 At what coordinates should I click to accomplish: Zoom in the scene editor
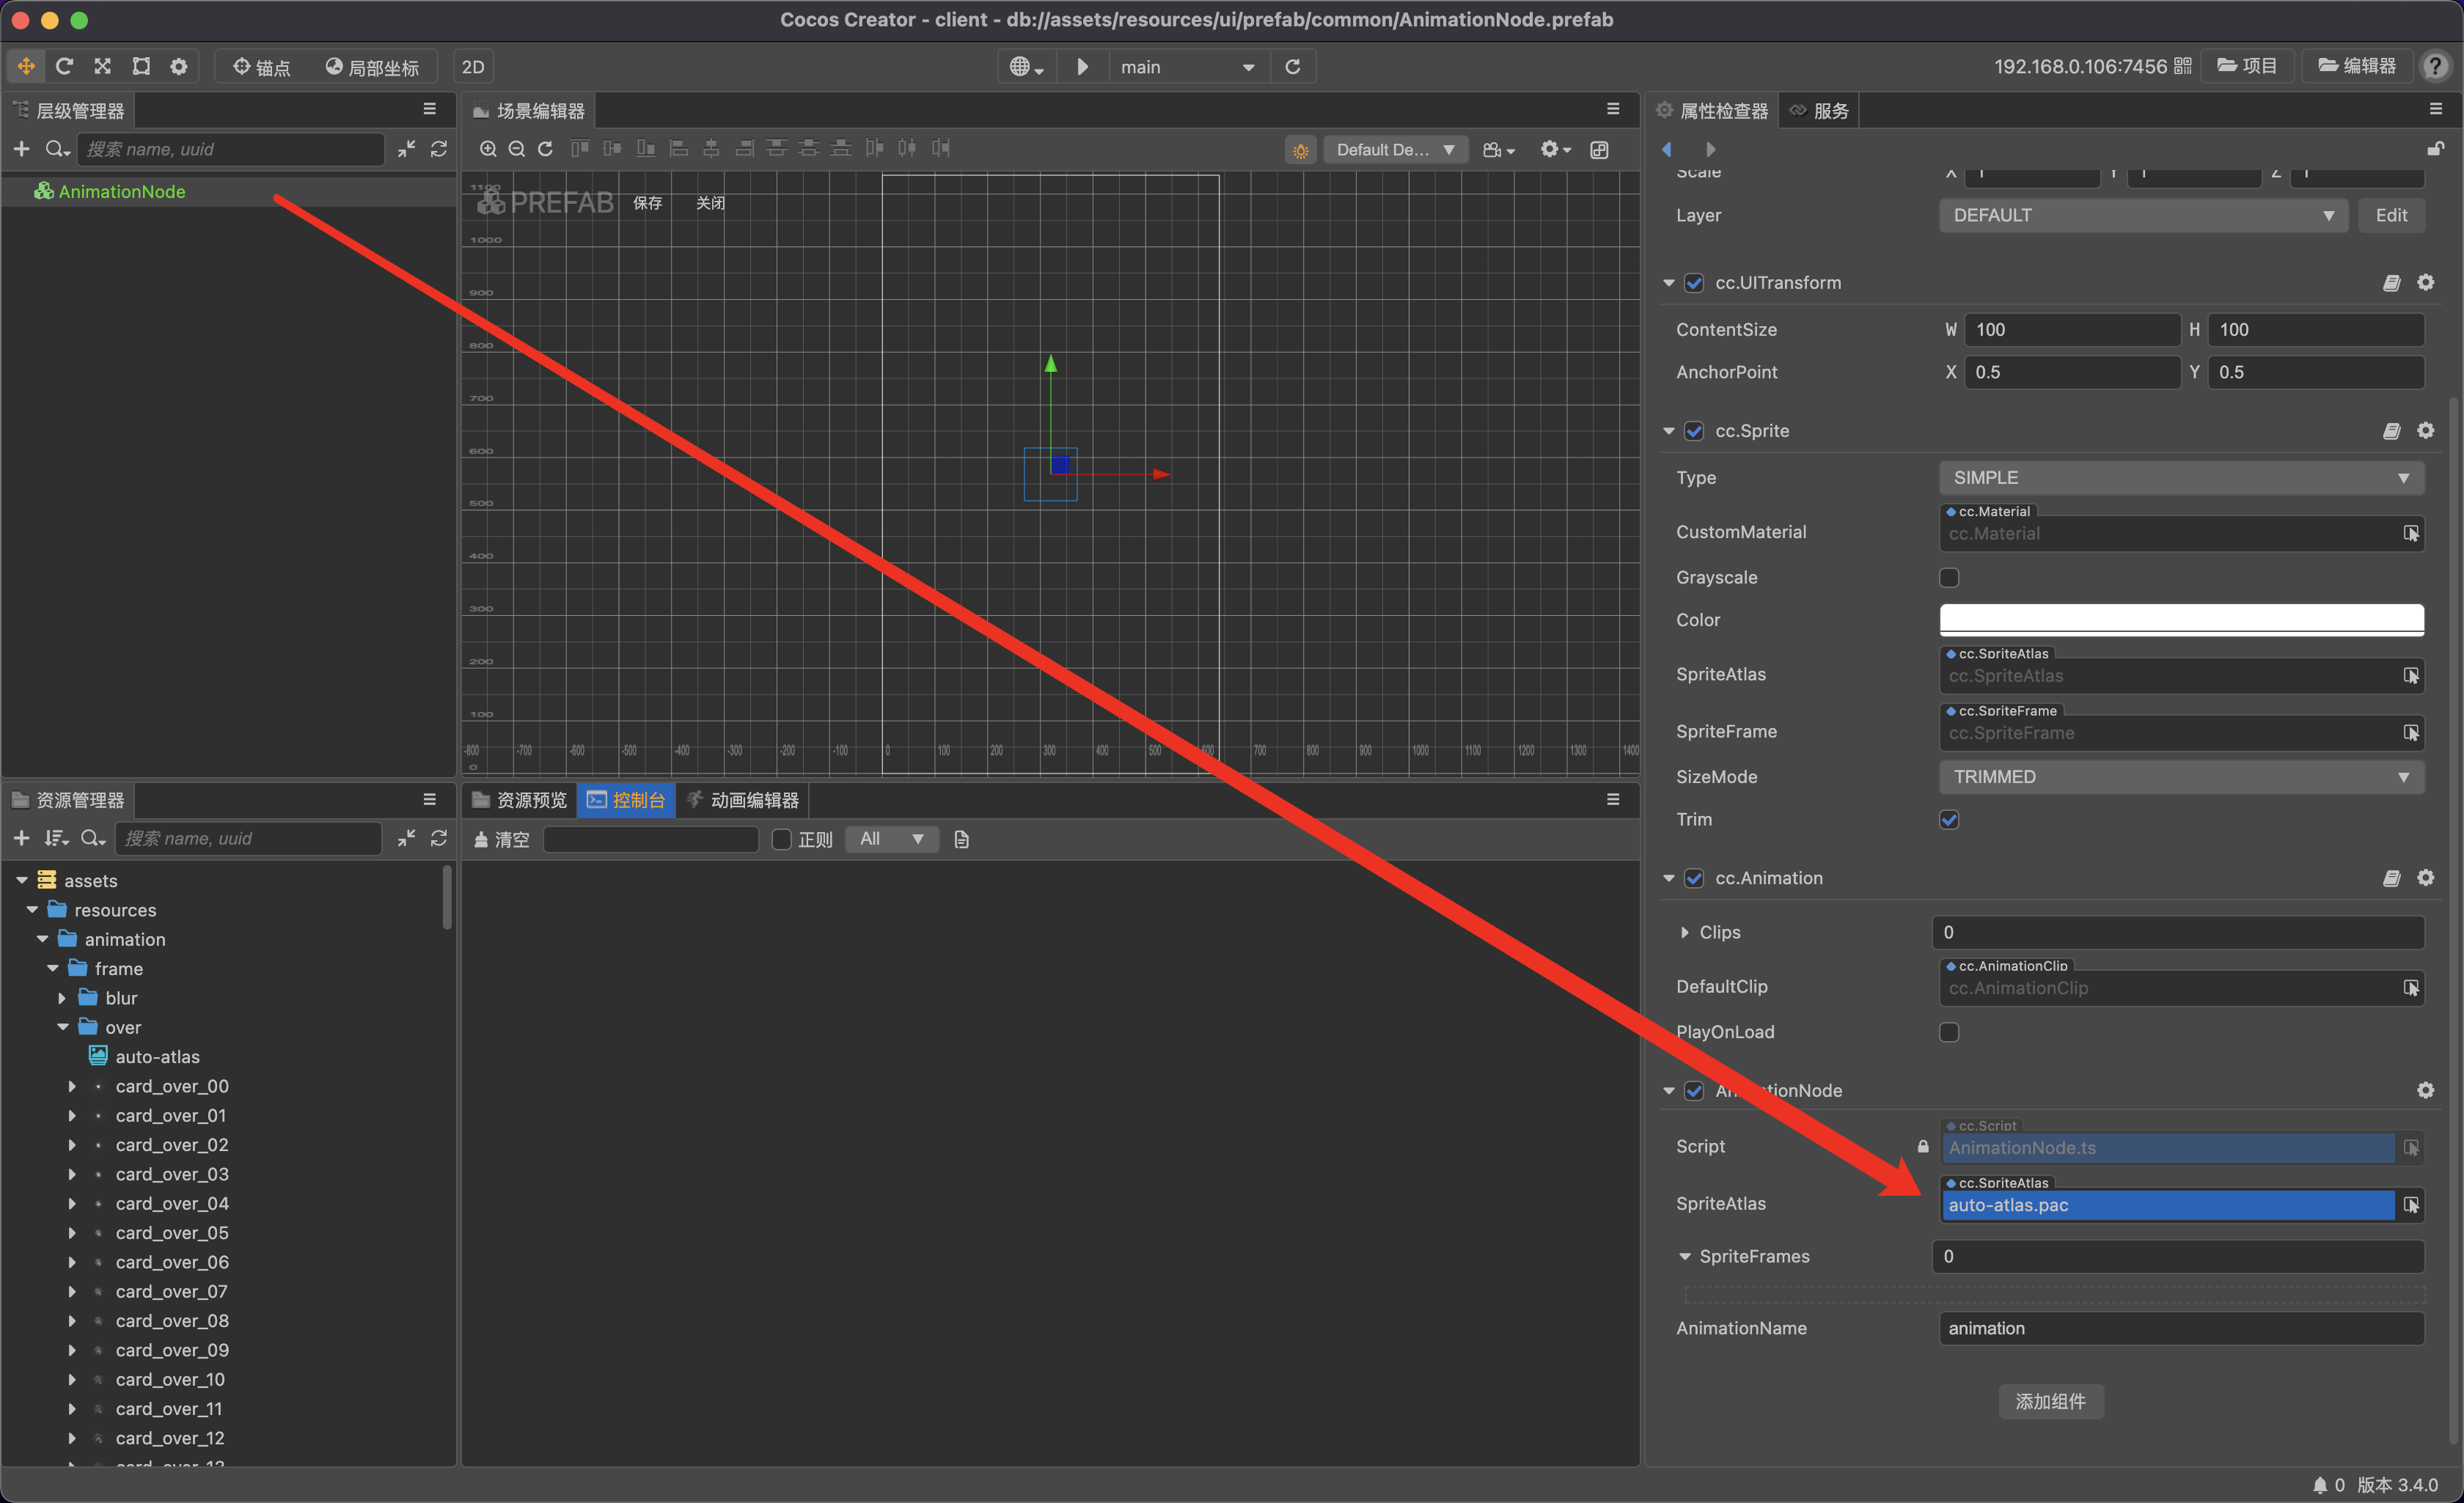(x=488, y=149)
